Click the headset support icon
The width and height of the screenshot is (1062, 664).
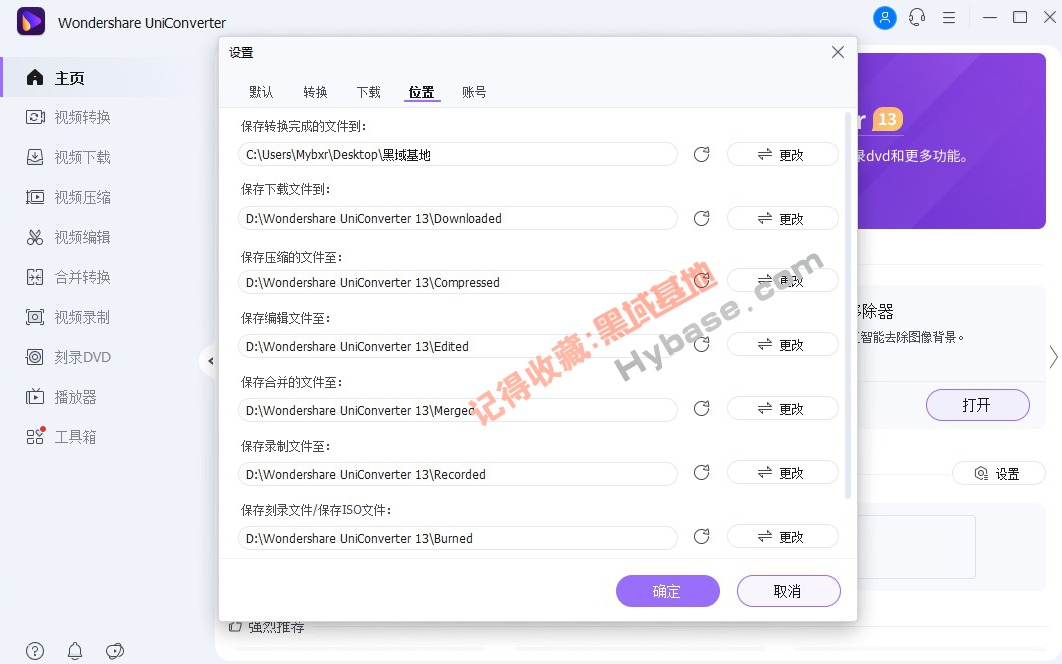click(x=917, y=18)
